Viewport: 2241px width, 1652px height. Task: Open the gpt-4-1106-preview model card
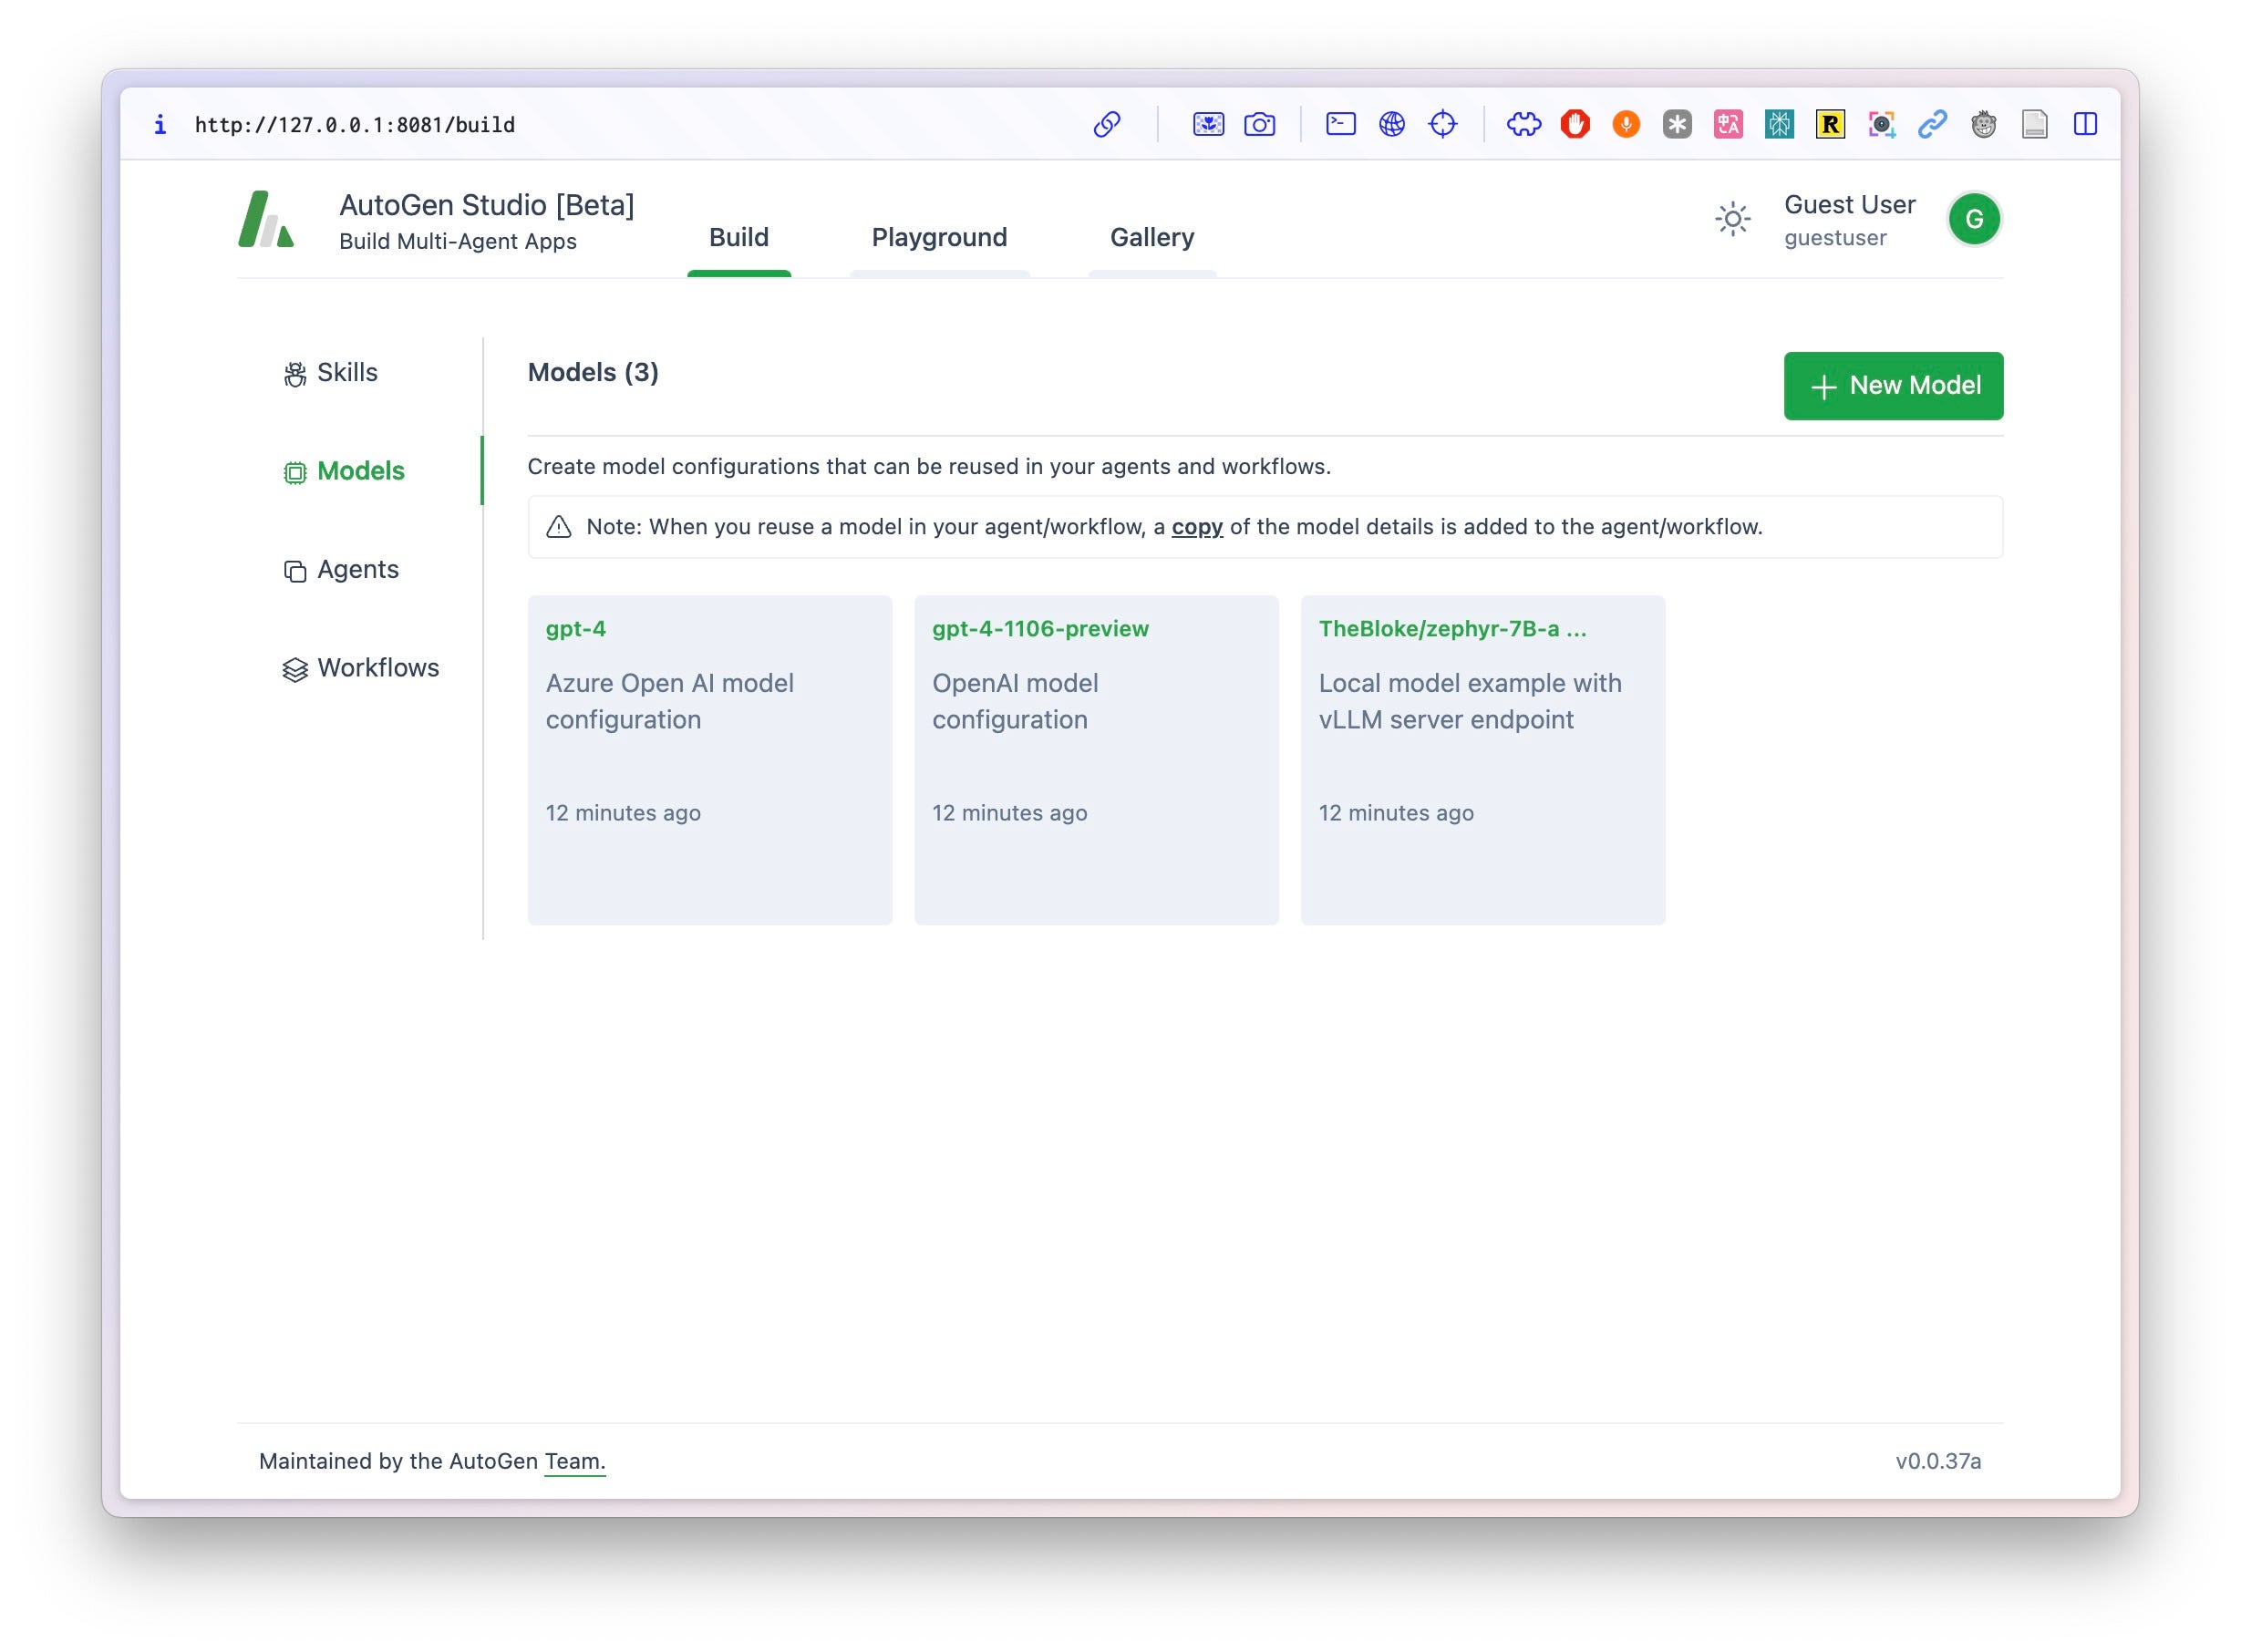tap(1096, 760)
